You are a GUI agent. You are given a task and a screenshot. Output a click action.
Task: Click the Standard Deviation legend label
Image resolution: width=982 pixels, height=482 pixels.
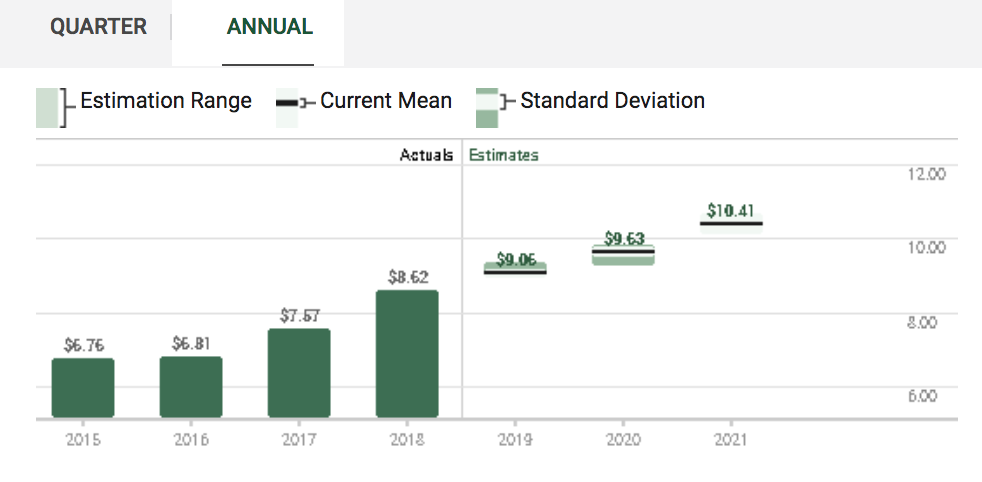612,101
